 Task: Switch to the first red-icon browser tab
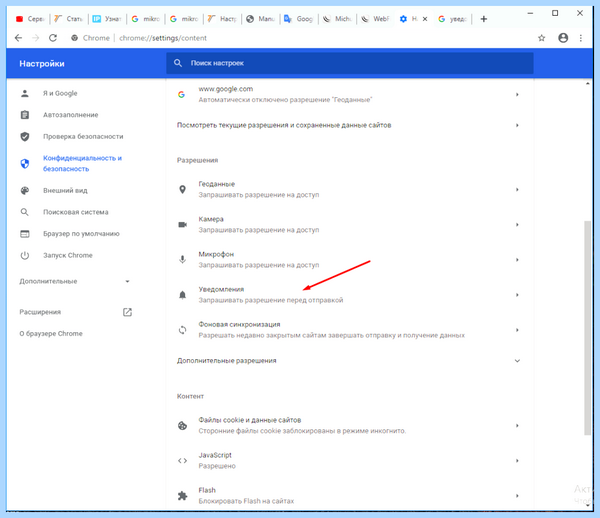[x=30, y=19]
